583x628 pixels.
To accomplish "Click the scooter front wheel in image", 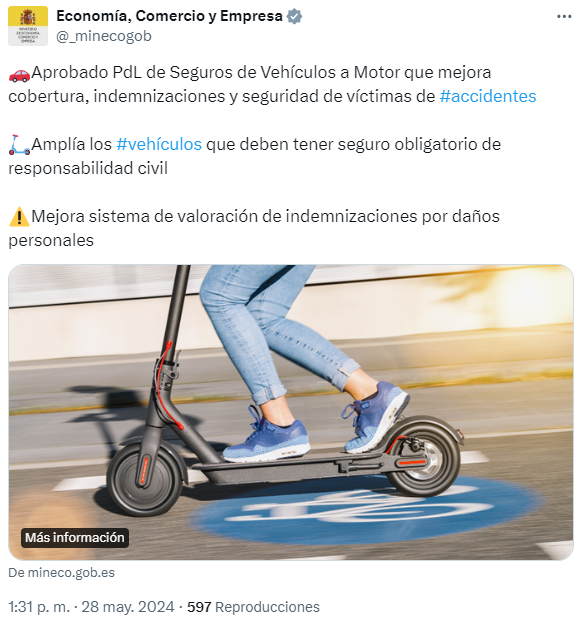I will coord(144,479).
